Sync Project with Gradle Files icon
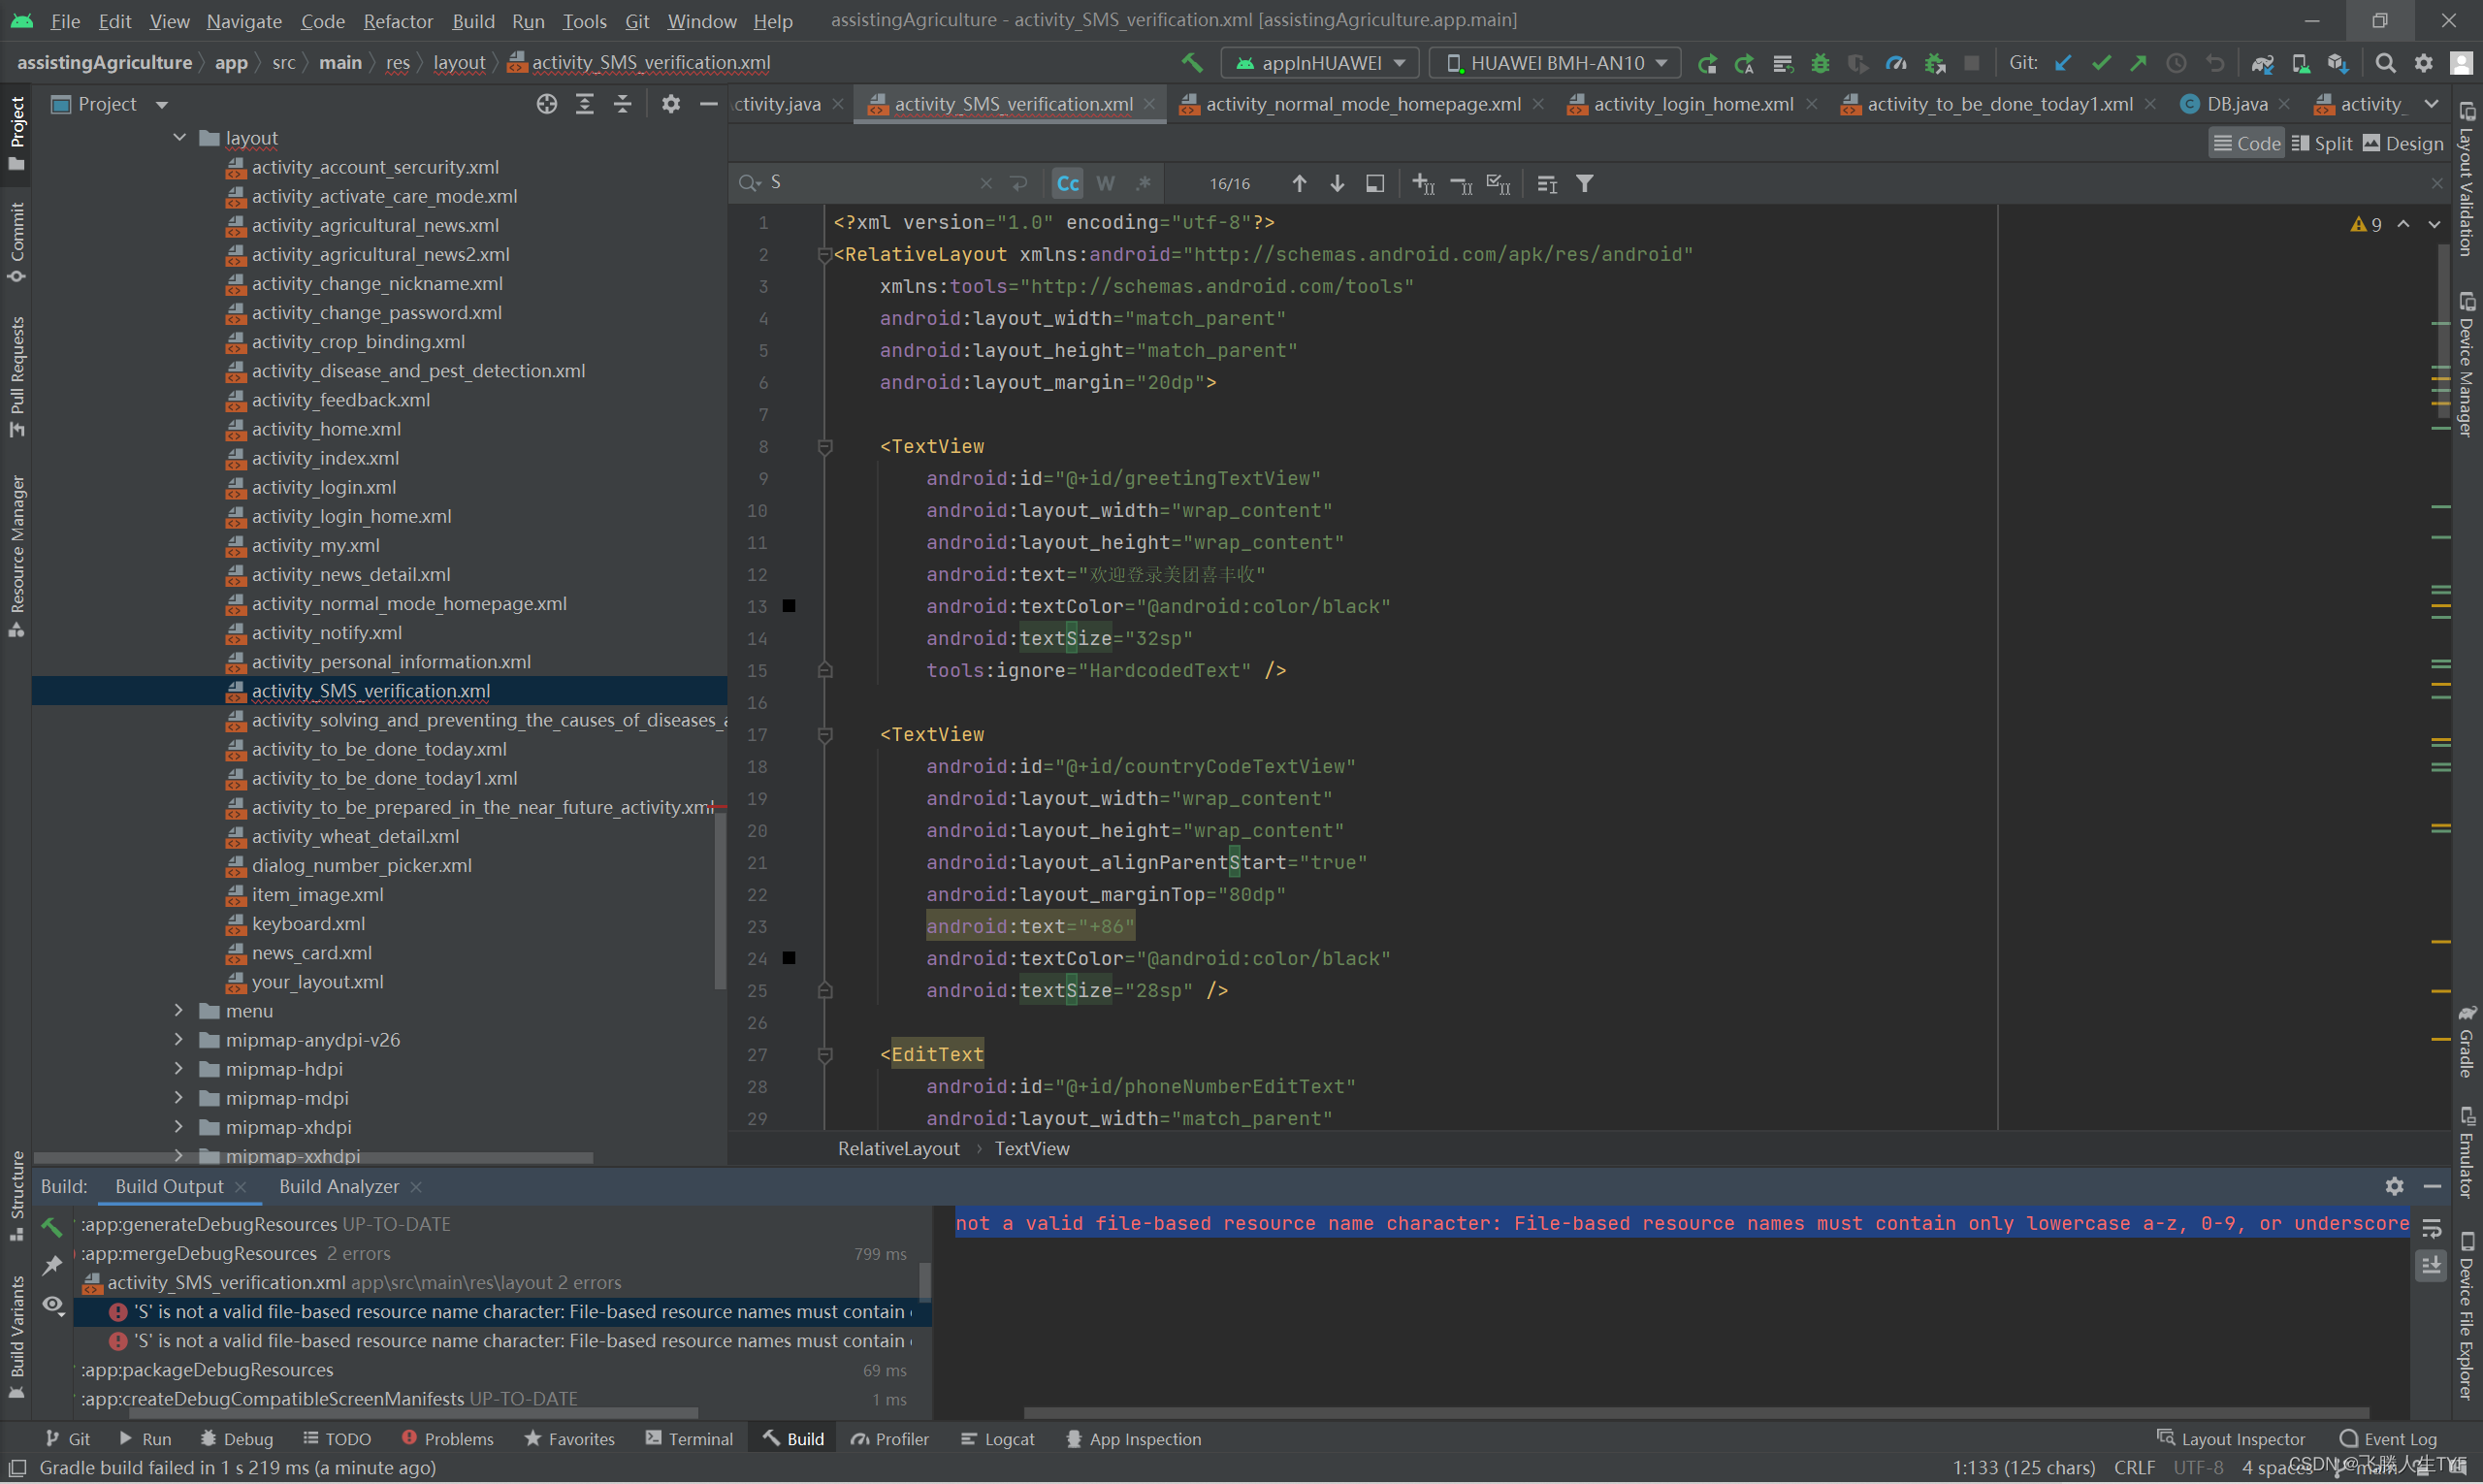Screen dimensions: 2483x1484 click(2262, 63)
